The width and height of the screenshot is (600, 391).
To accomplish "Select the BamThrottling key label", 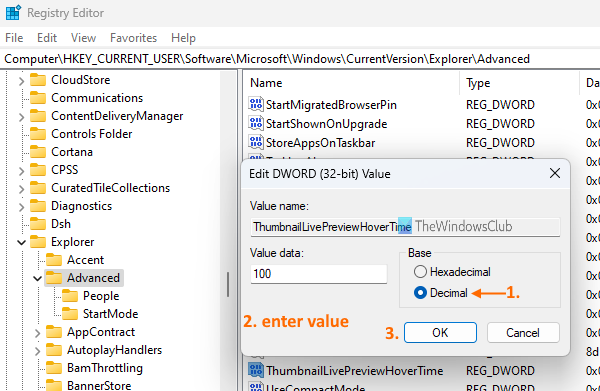I will coord(105,368).
